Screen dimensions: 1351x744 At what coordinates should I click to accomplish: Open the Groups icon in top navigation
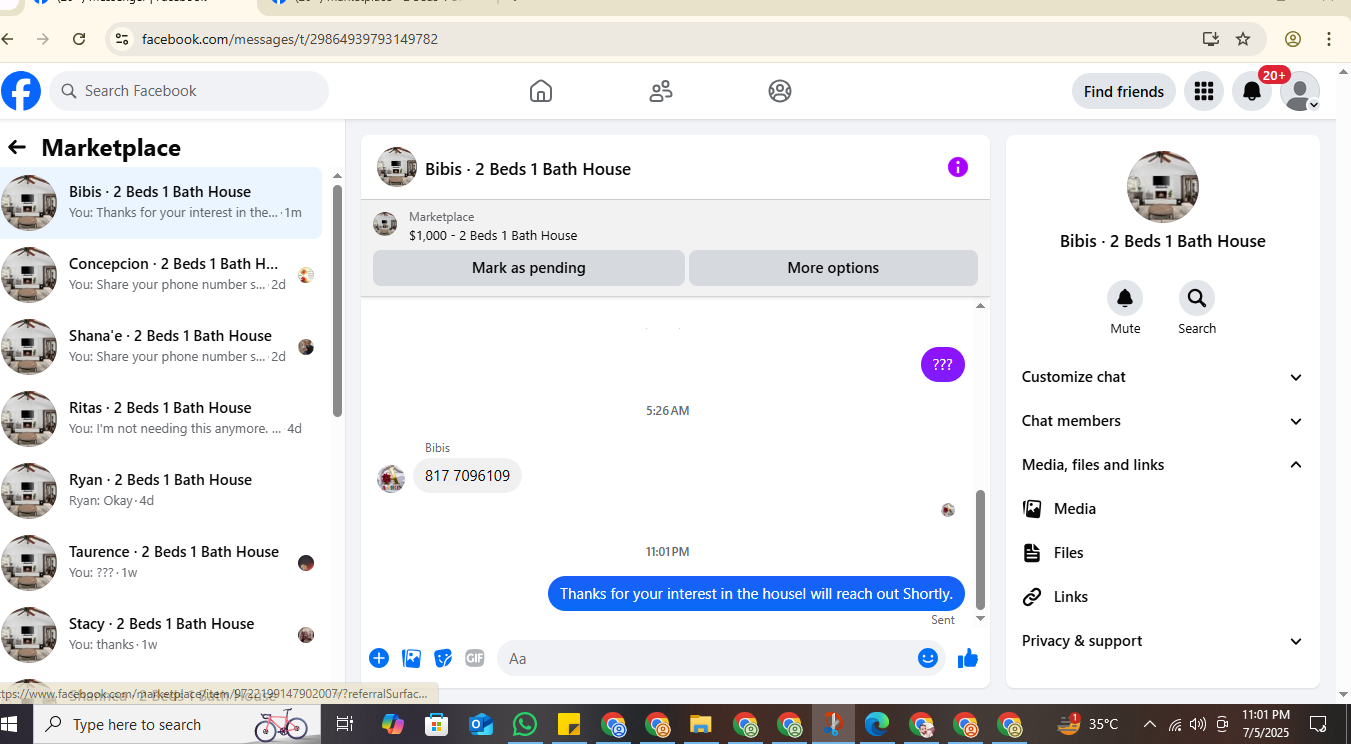pyautogui.click(x=780, y=91)
